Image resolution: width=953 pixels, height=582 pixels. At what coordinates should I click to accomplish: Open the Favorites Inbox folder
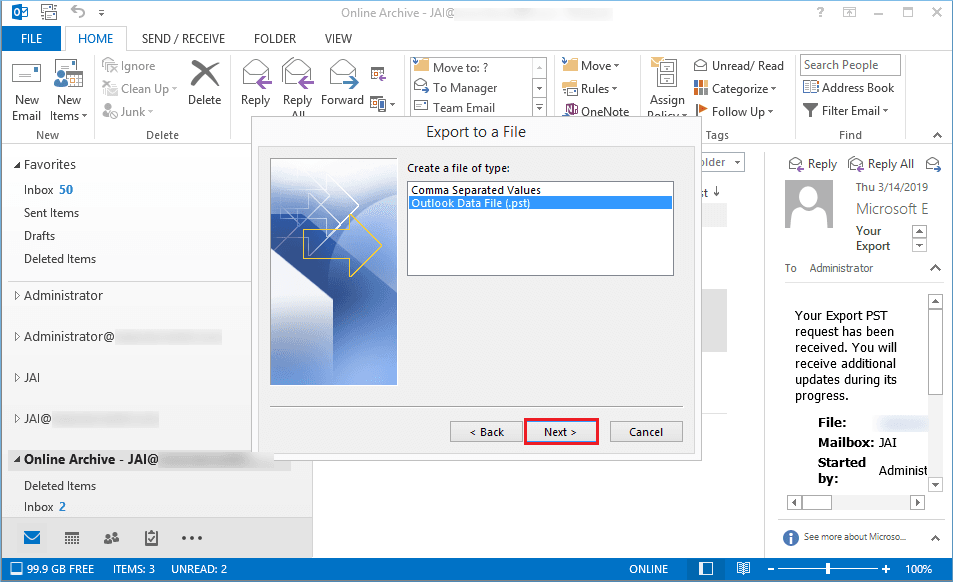pos(49,190)
